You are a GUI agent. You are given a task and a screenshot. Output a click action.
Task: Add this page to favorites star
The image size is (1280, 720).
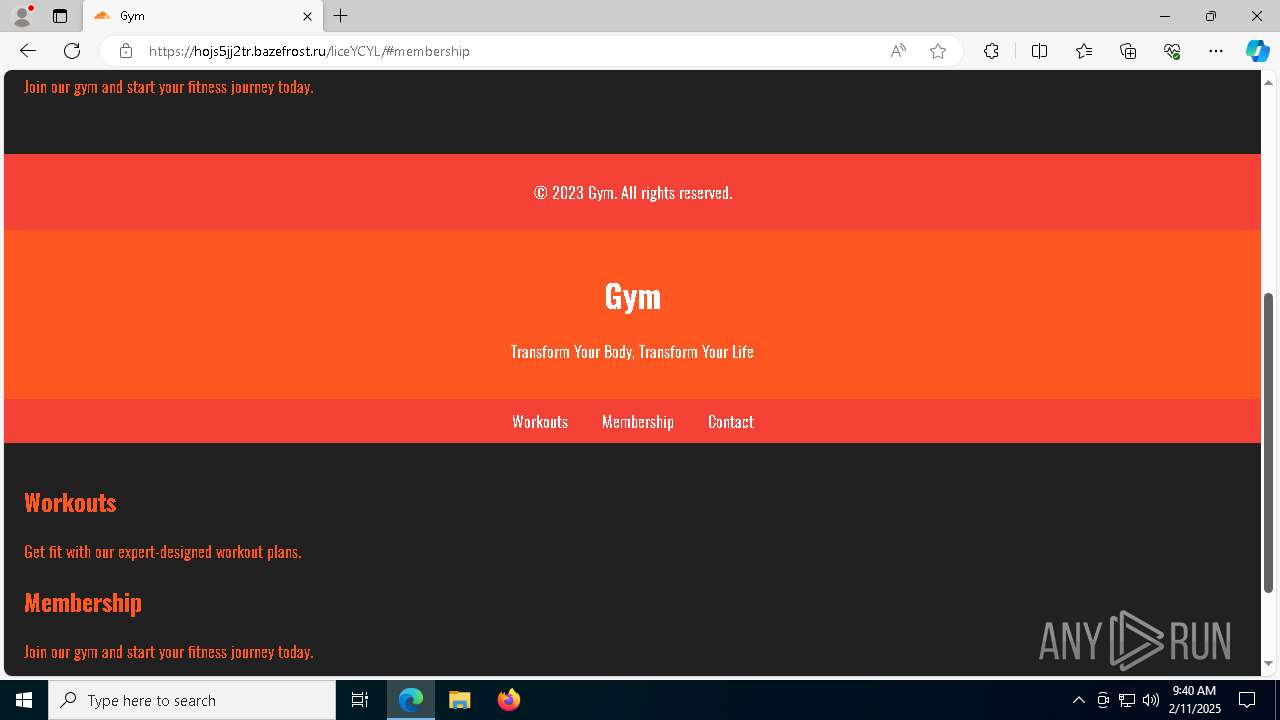click(x=938, y=51)
